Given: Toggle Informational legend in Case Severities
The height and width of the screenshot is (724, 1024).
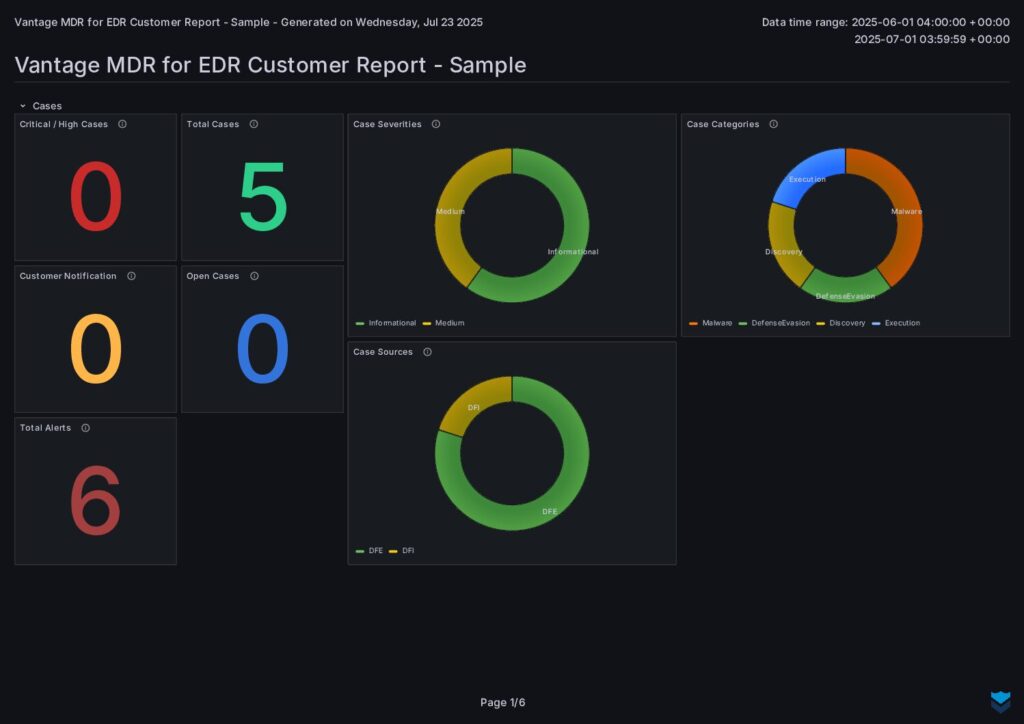Looking at the screenshot, I should pyautogui.click(x=386, y=323).
